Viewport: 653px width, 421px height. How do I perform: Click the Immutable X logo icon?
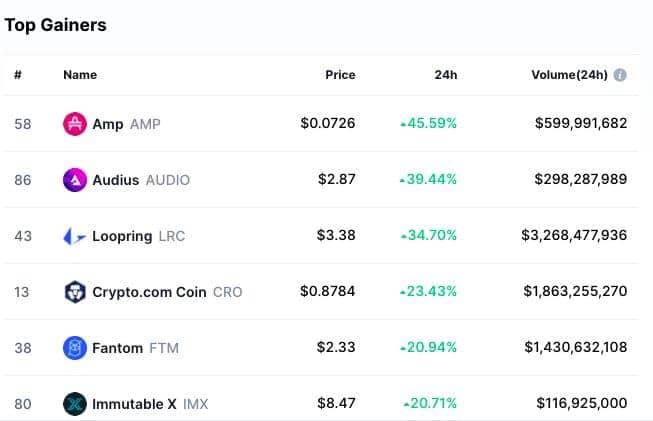tap(75, 404)
